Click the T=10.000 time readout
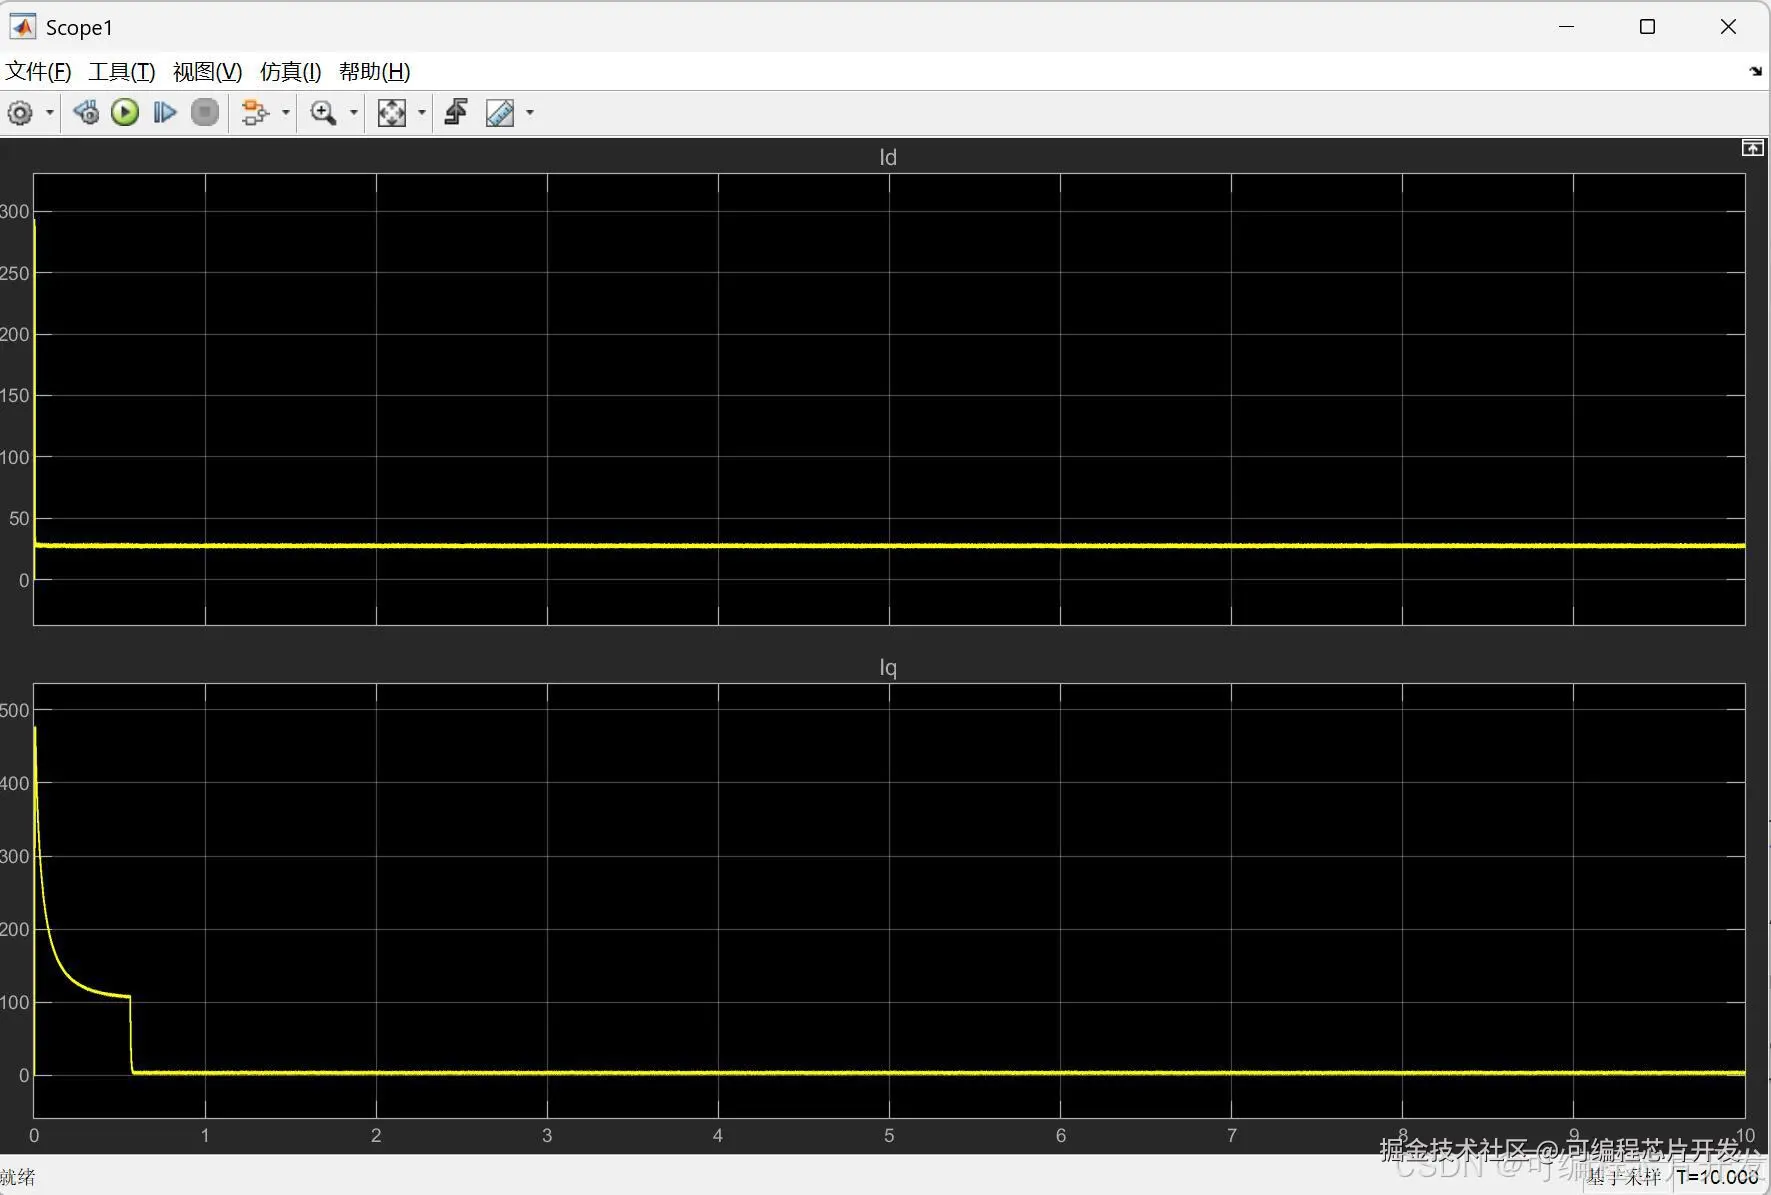Screen dimensions: 1771x1195 click(1718, 1177)
